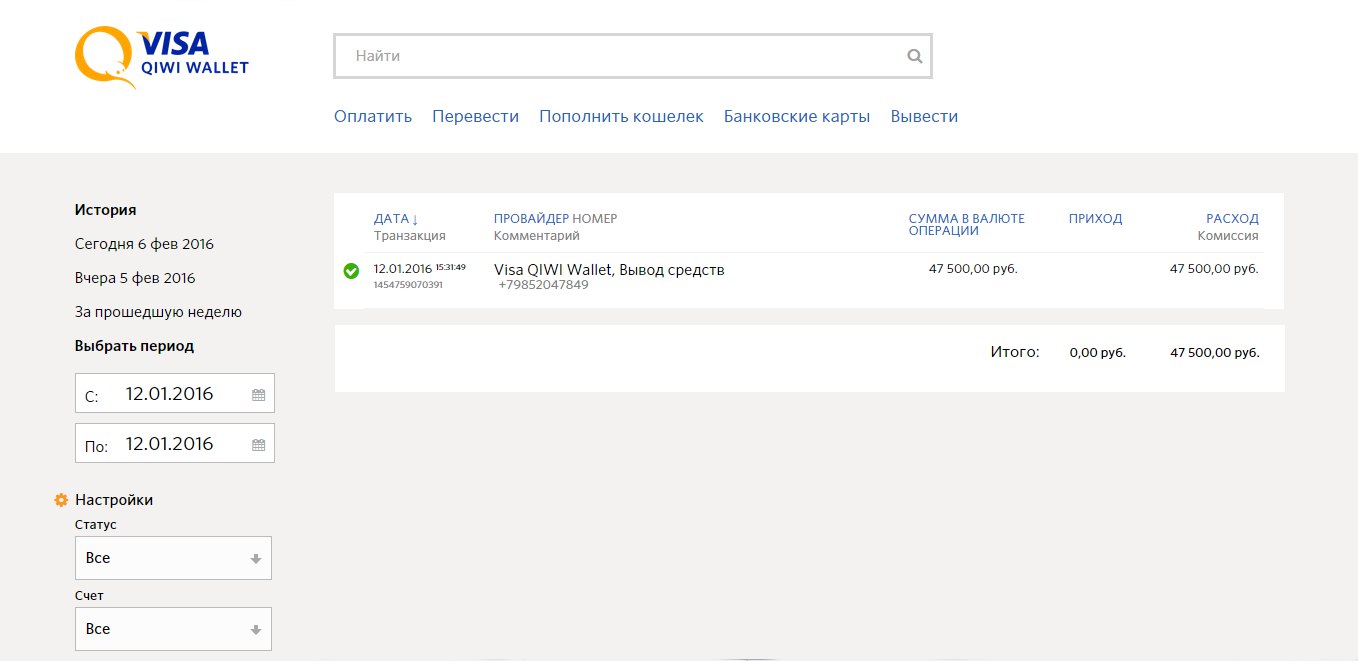The width and height of the screenshot is (1358, 661).
Task: Click the transaction time 15:31:49
Action: tap(450, 267)
